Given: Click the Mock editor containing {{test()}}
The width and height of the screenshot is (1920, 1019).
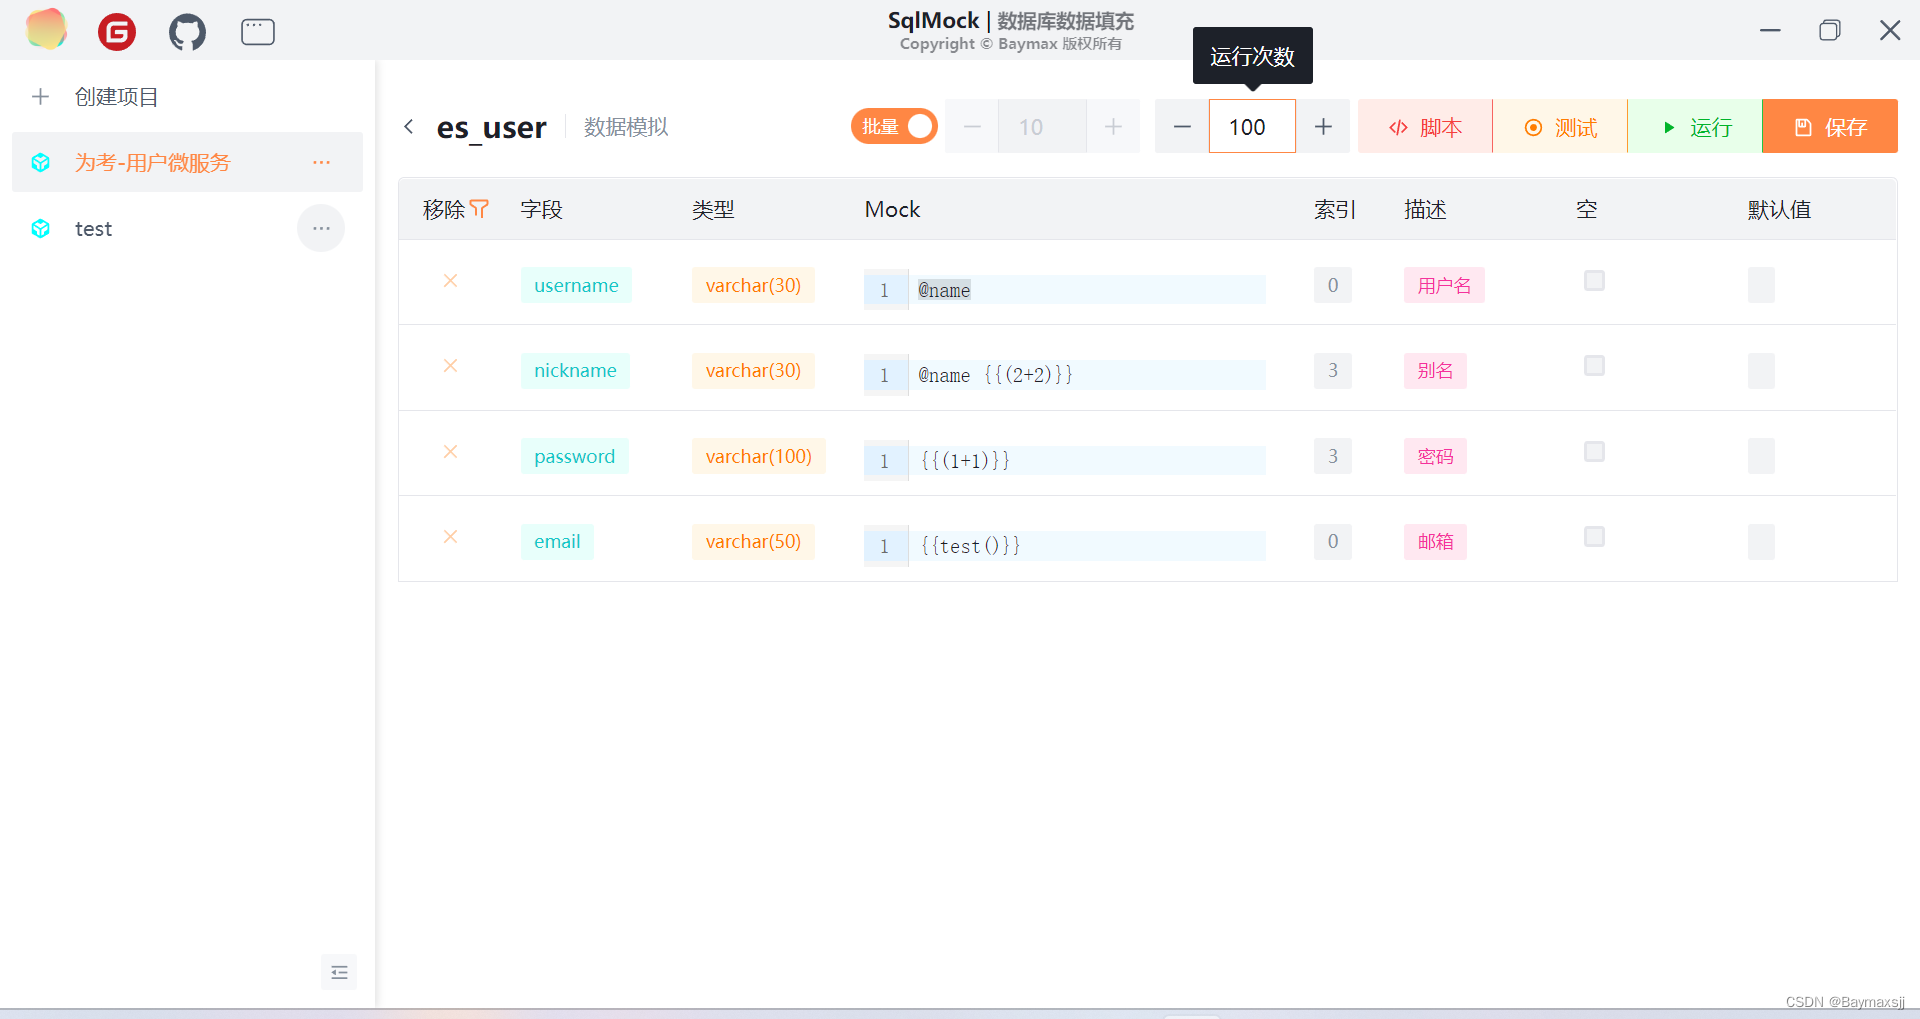Looking at the screenshot, I should pyautogui.click(x=1065, y=546).
